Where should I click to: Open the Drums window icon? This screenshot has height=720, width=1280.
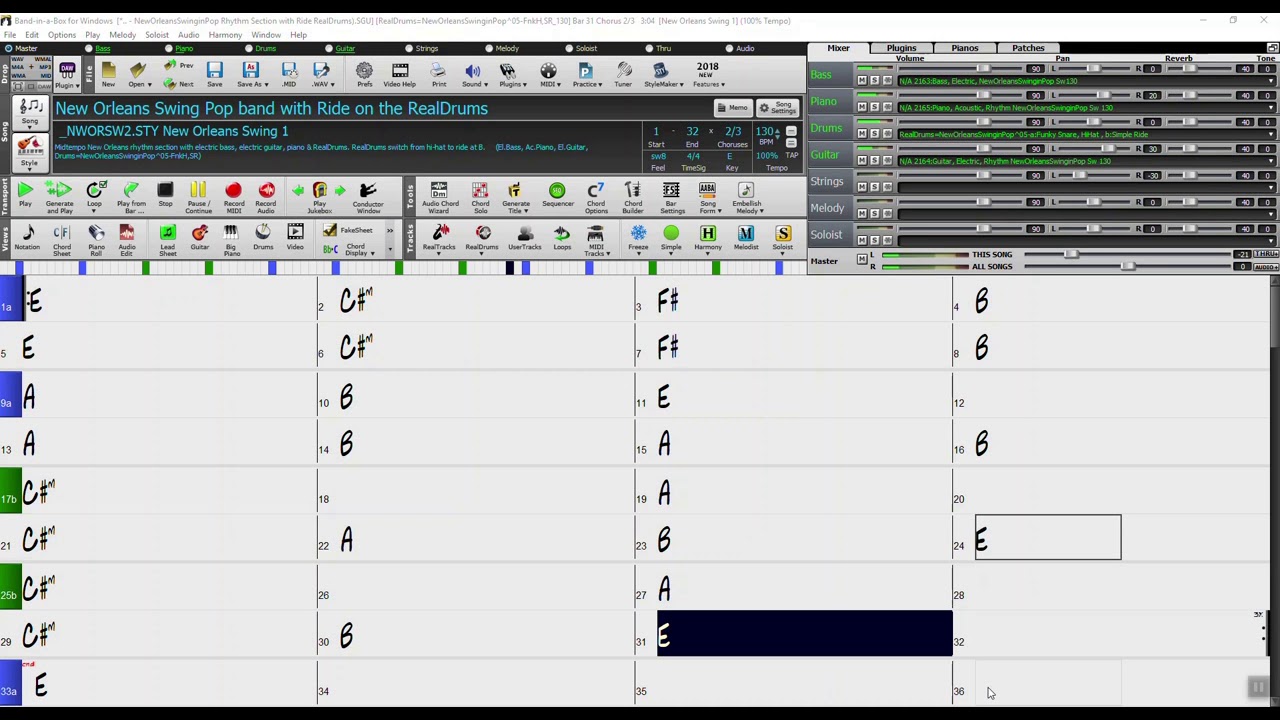(x=263, y=238)
